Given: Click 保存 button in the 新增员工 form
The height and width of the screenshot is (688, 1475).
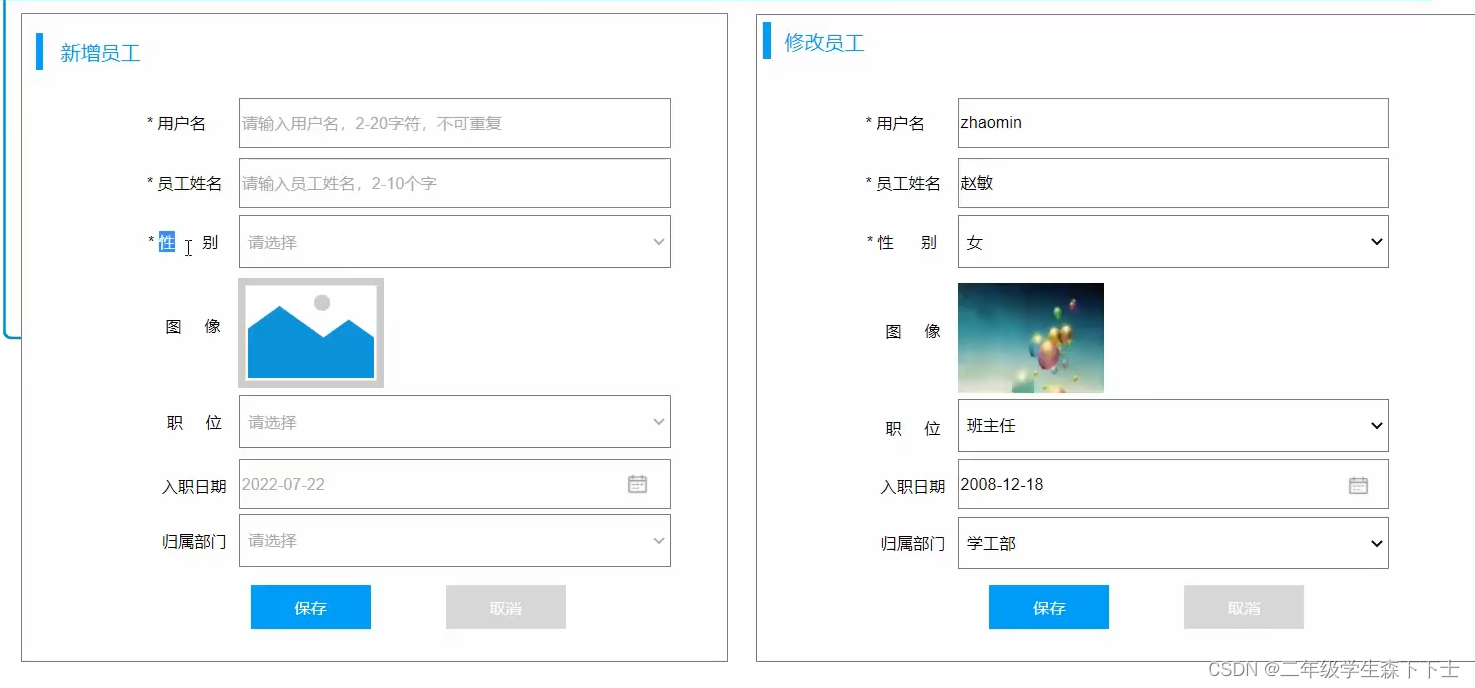Looking at the screenshot, I should [310, 607].
